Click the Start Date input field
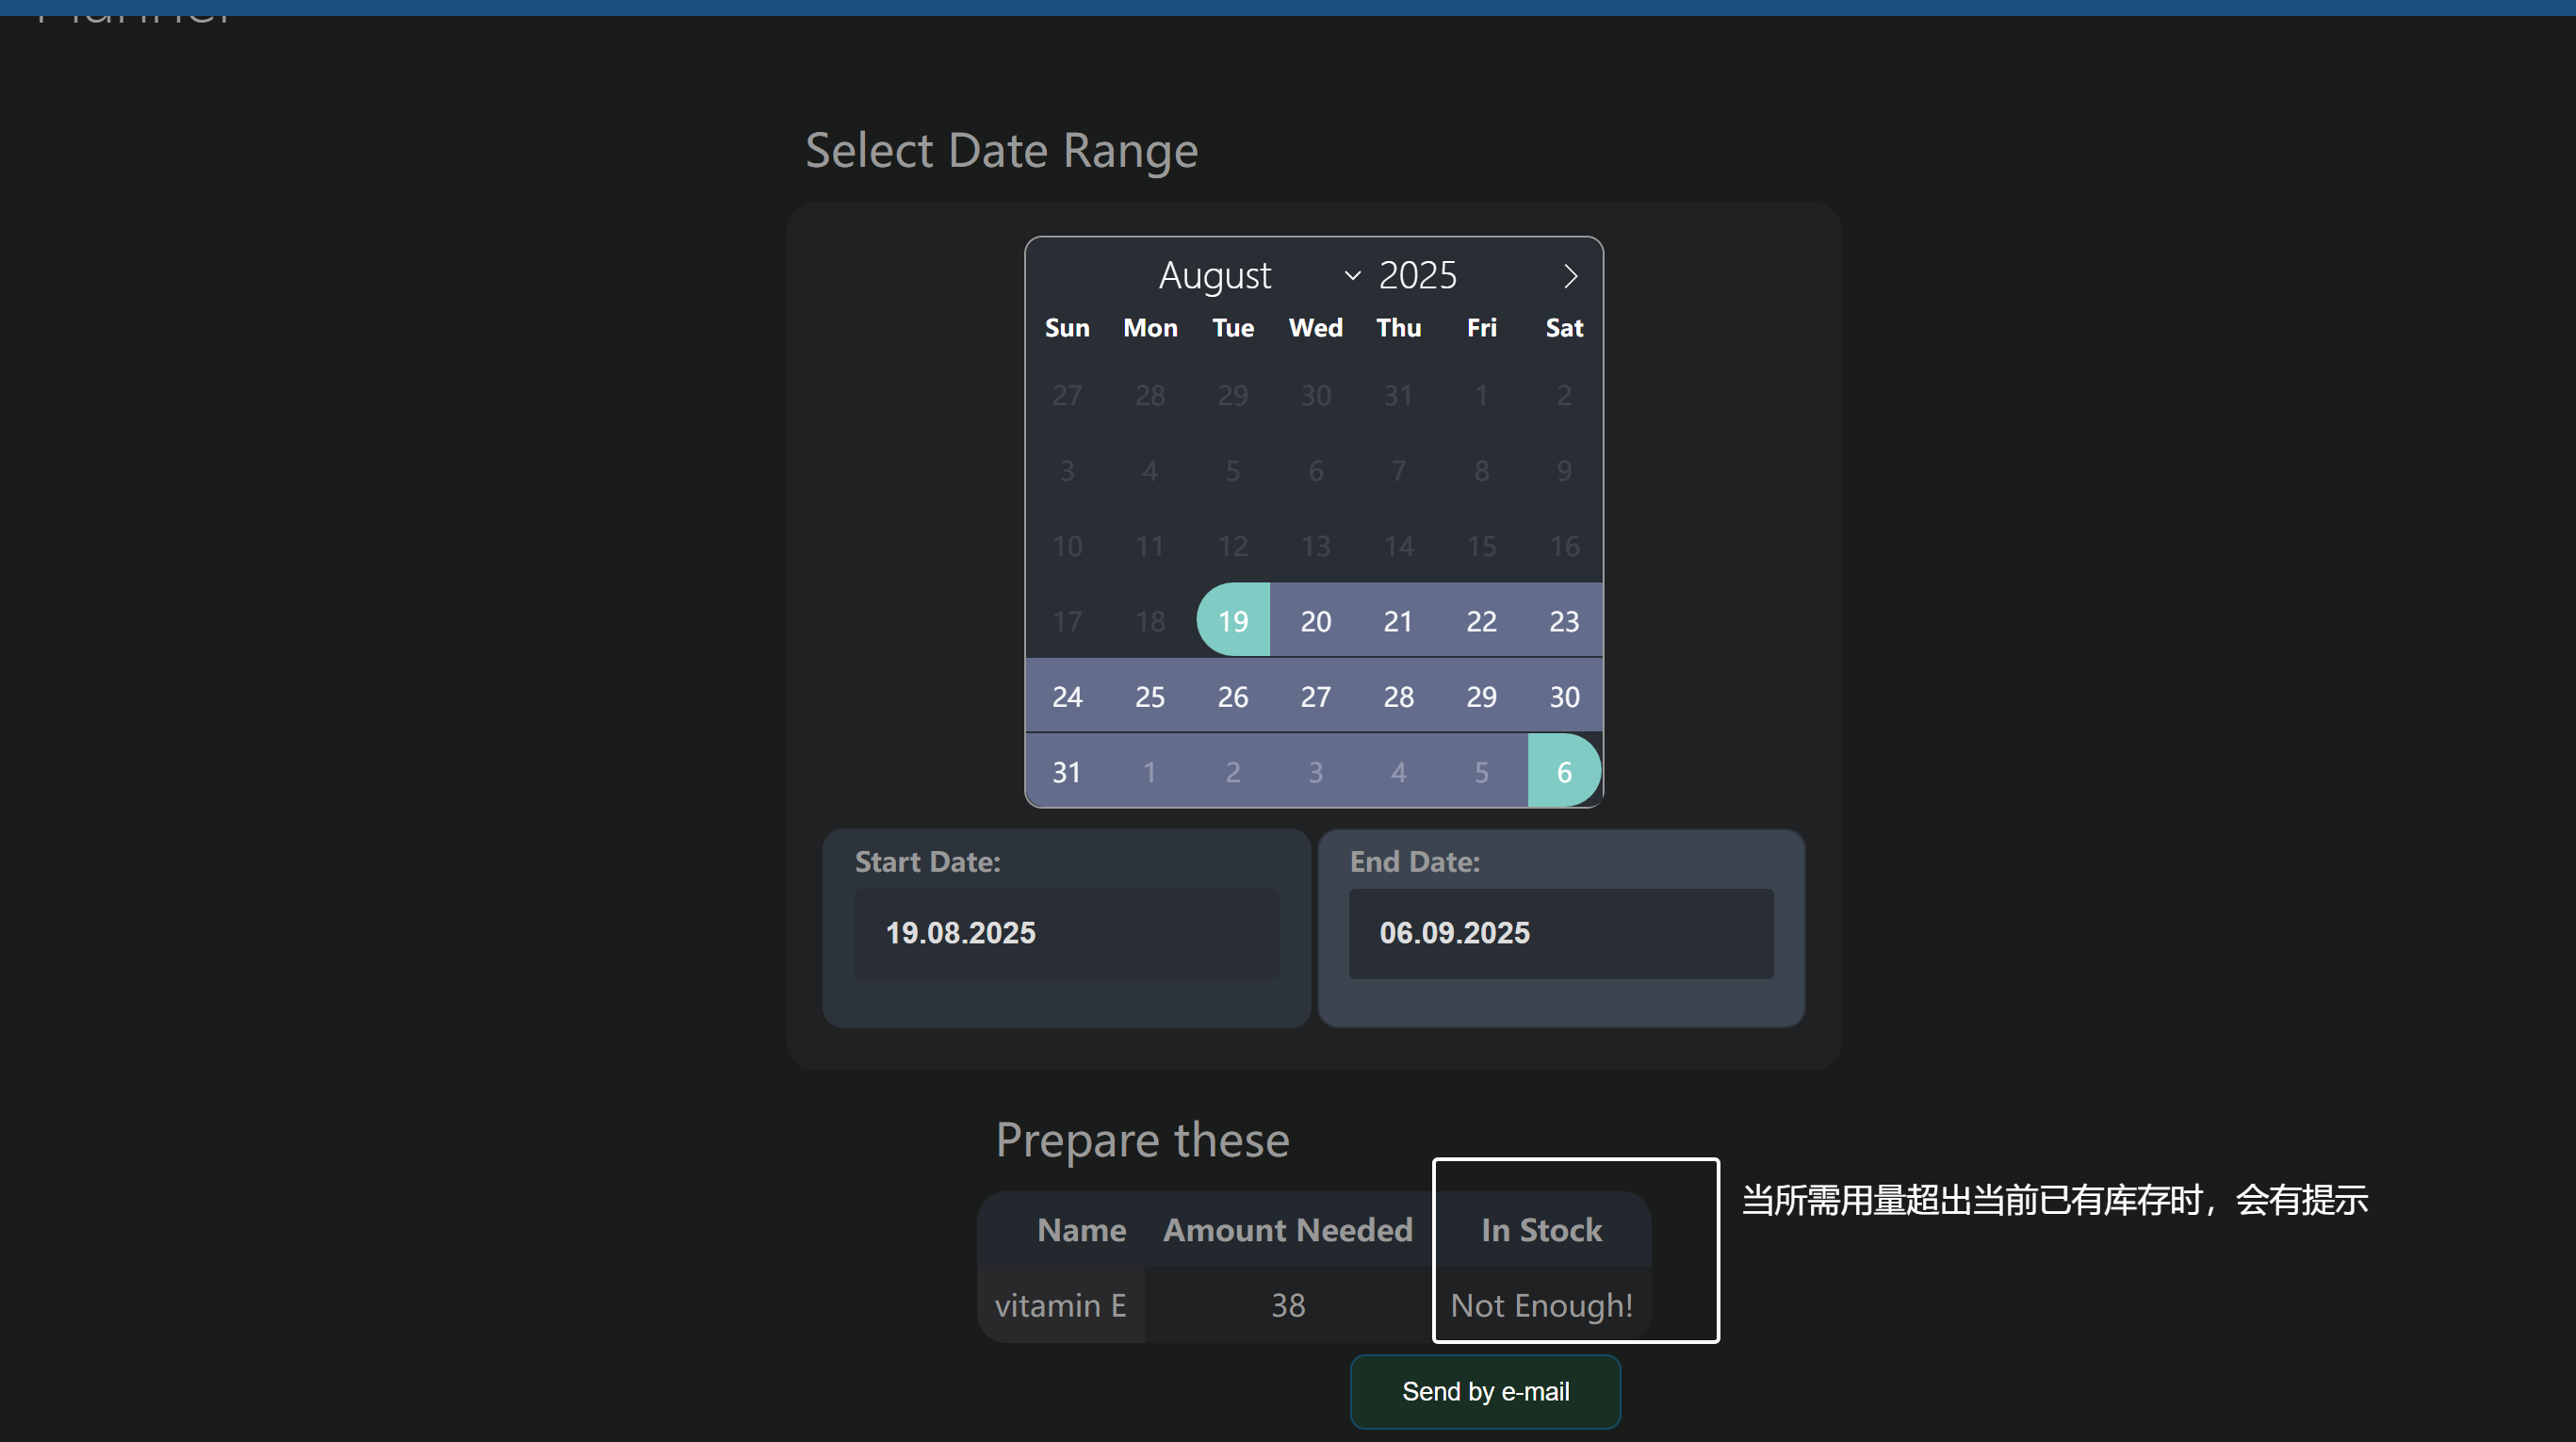Viewport: 2576px width, 1442px height. point(1066,933)
